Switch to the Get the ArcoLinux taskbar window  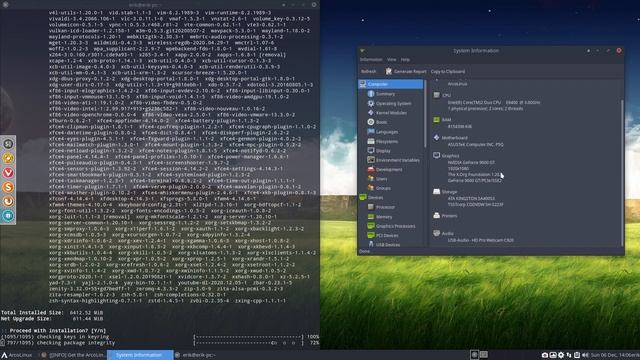click(x=73, y=355)
